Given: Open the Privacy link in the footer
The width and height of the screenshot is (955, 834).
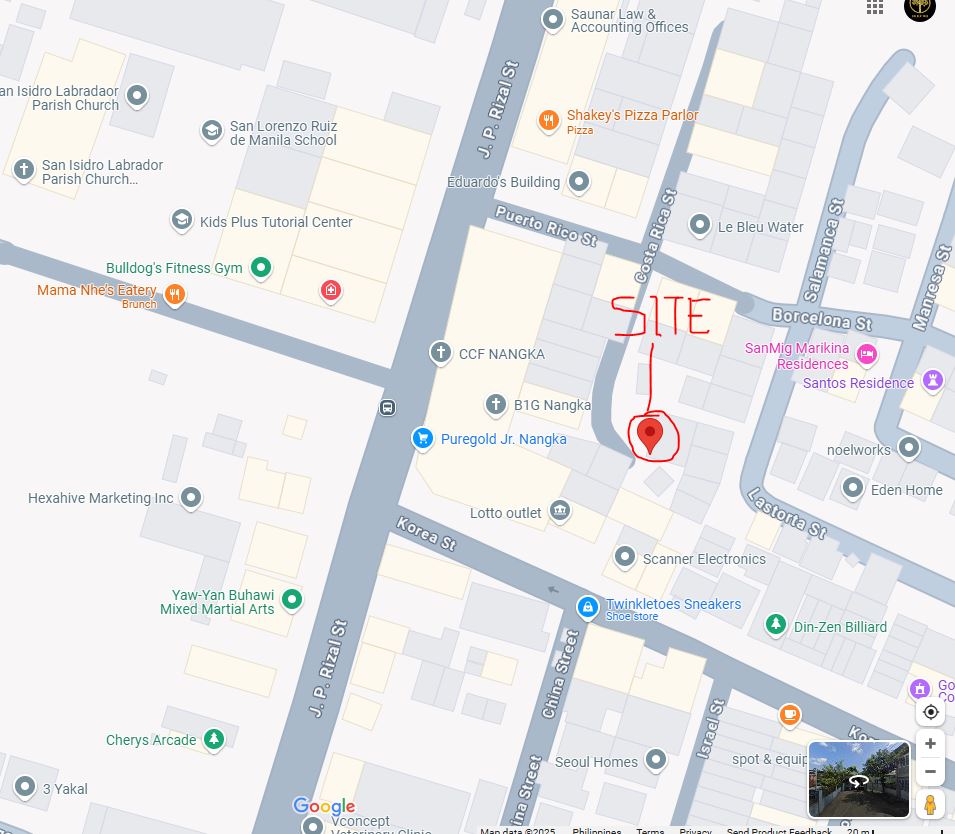Looking at the screenshot, I should tap(696, 830).
